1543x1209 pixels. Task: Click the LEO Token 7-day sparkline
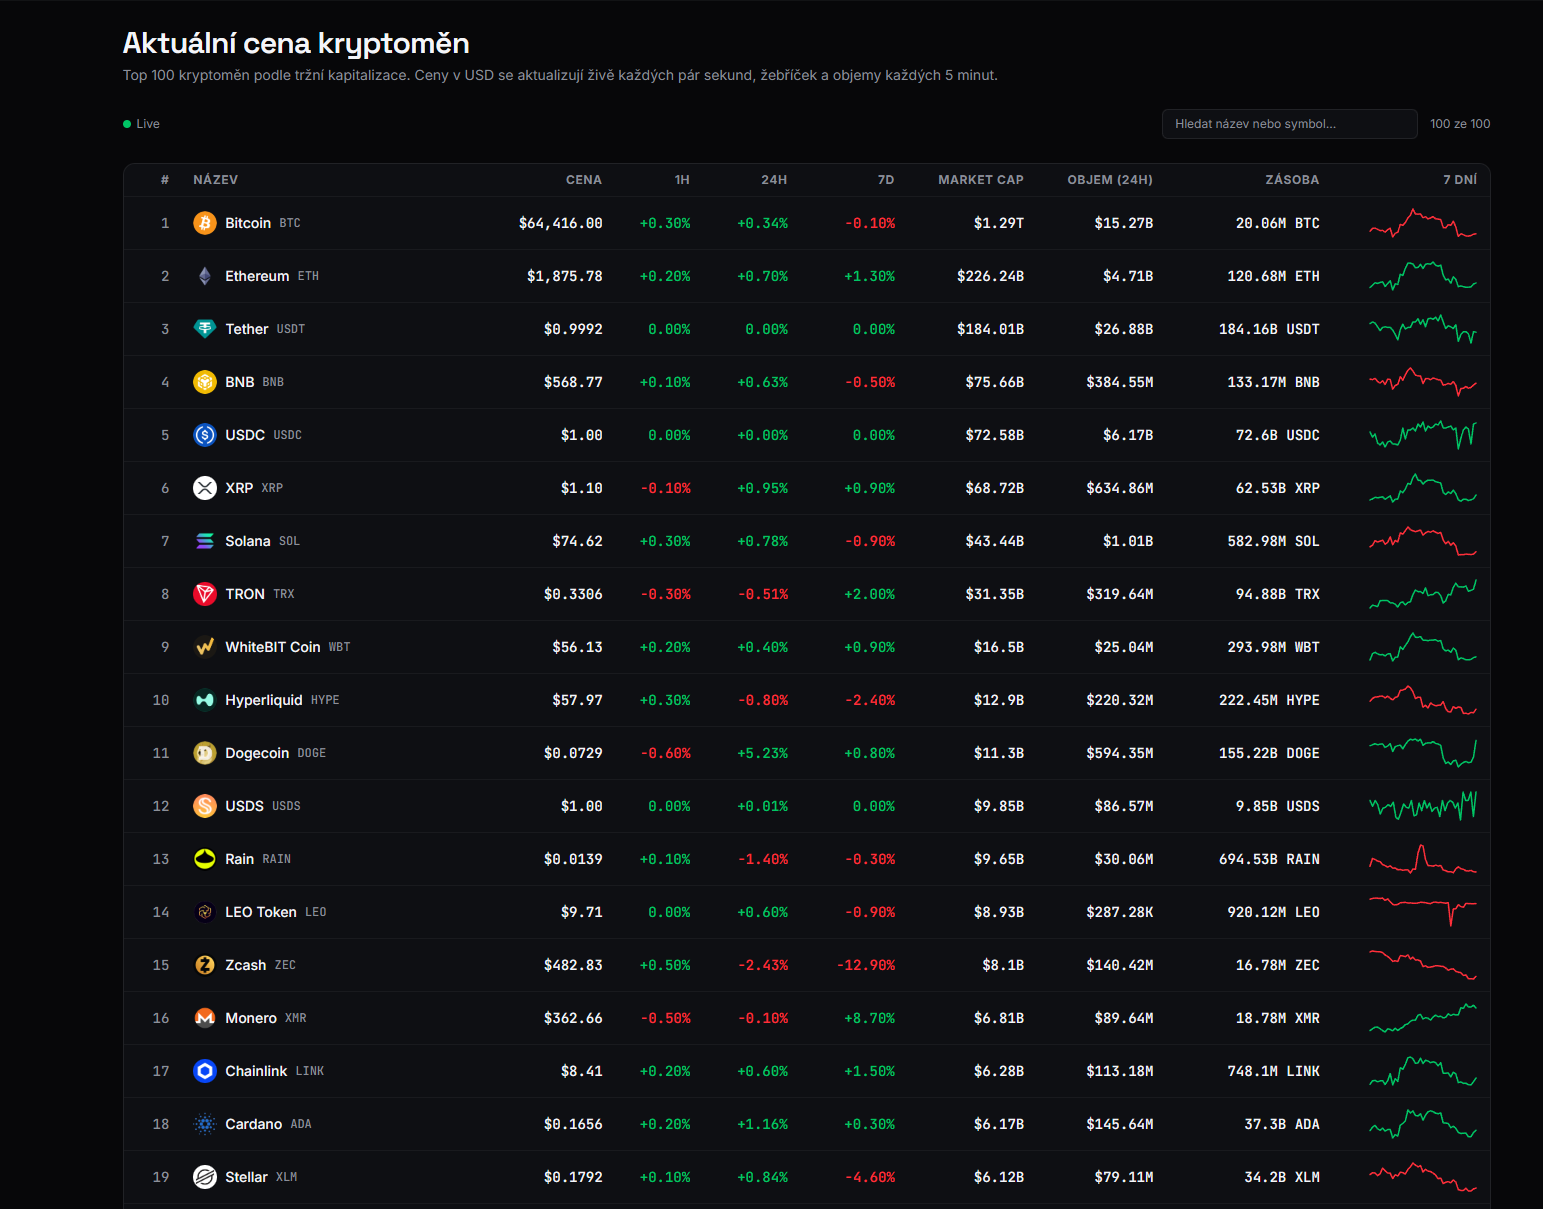coord(1423,912)
